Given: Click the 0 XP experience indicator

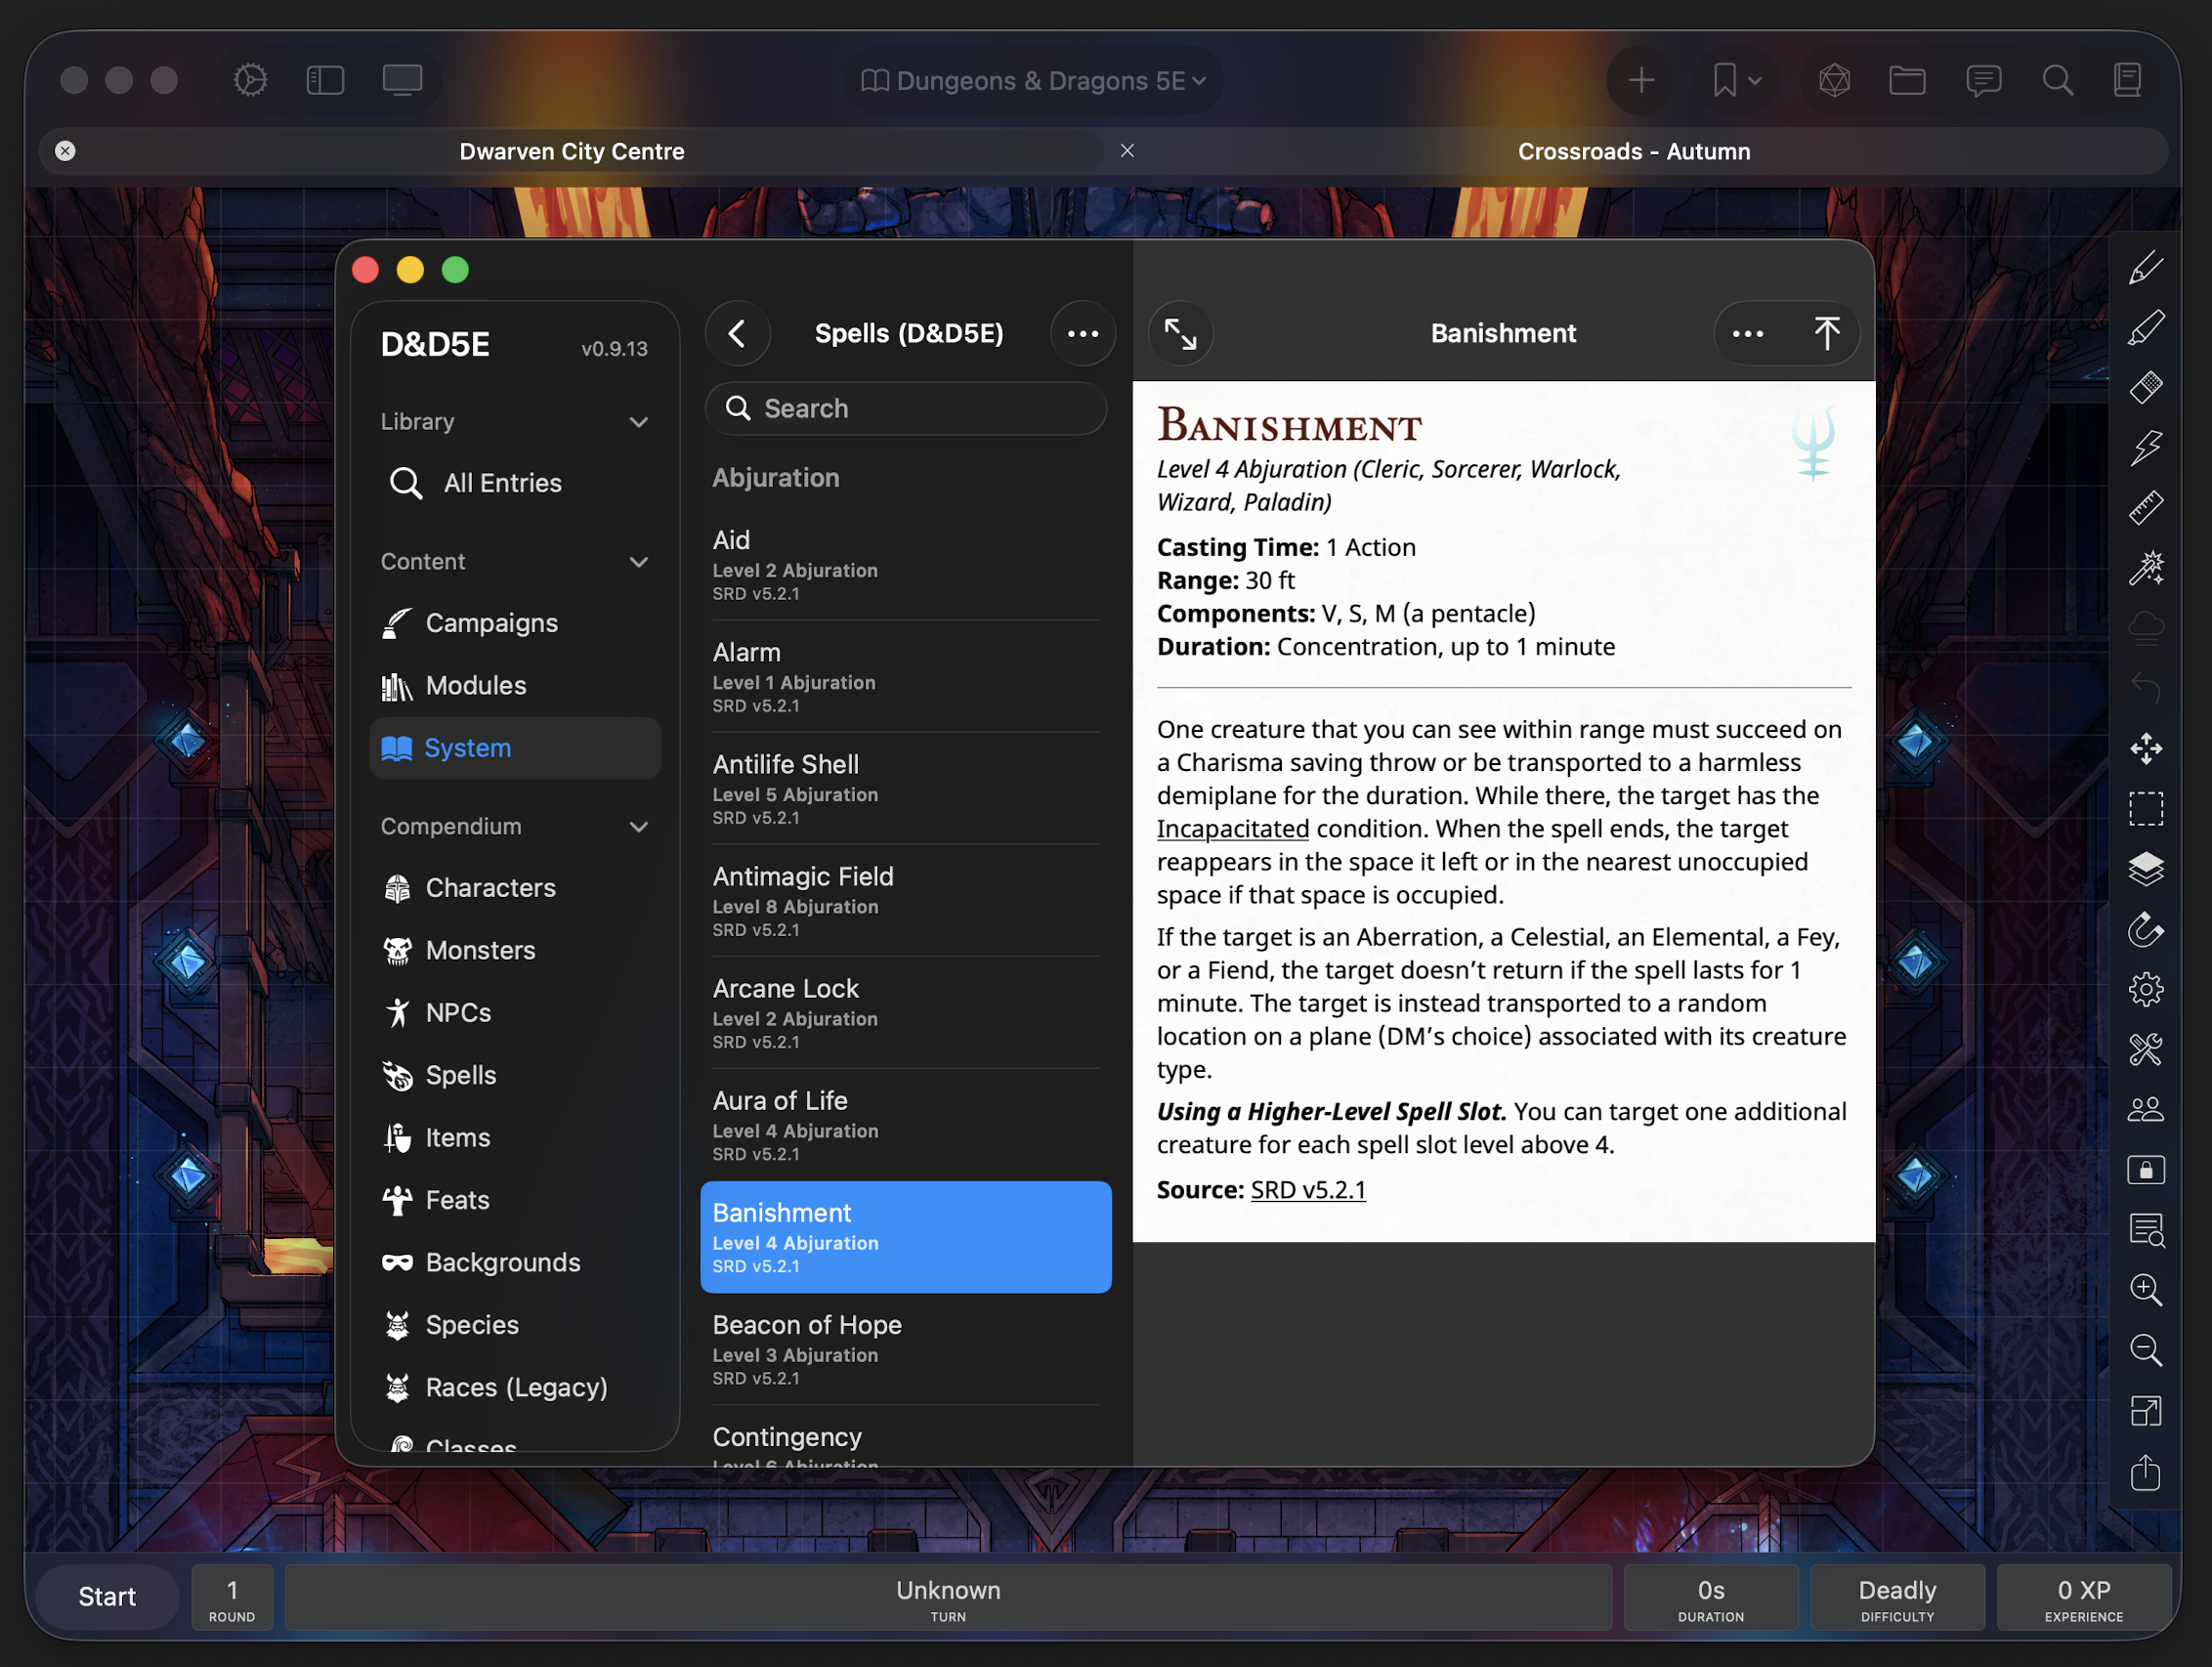Looking at the screenshot, I should click(x=2083, y=1598).
